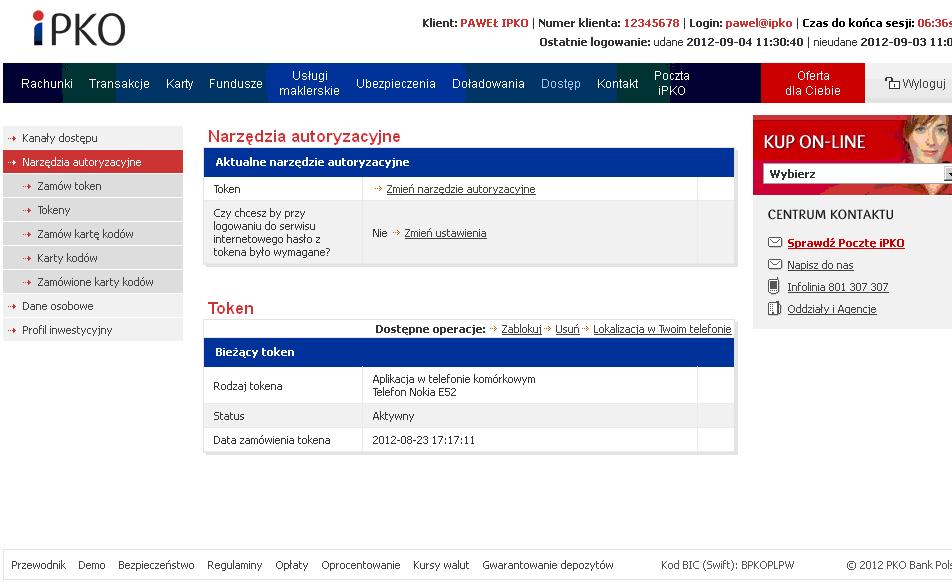Select Usługi maklerskie in the navigation bar

(x=310, y=83)
